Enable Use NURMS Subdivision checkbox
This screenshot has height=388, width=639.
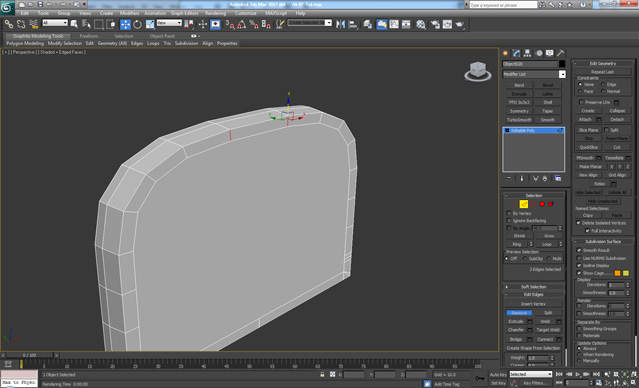pyautogui.click(x=579, y=258)
